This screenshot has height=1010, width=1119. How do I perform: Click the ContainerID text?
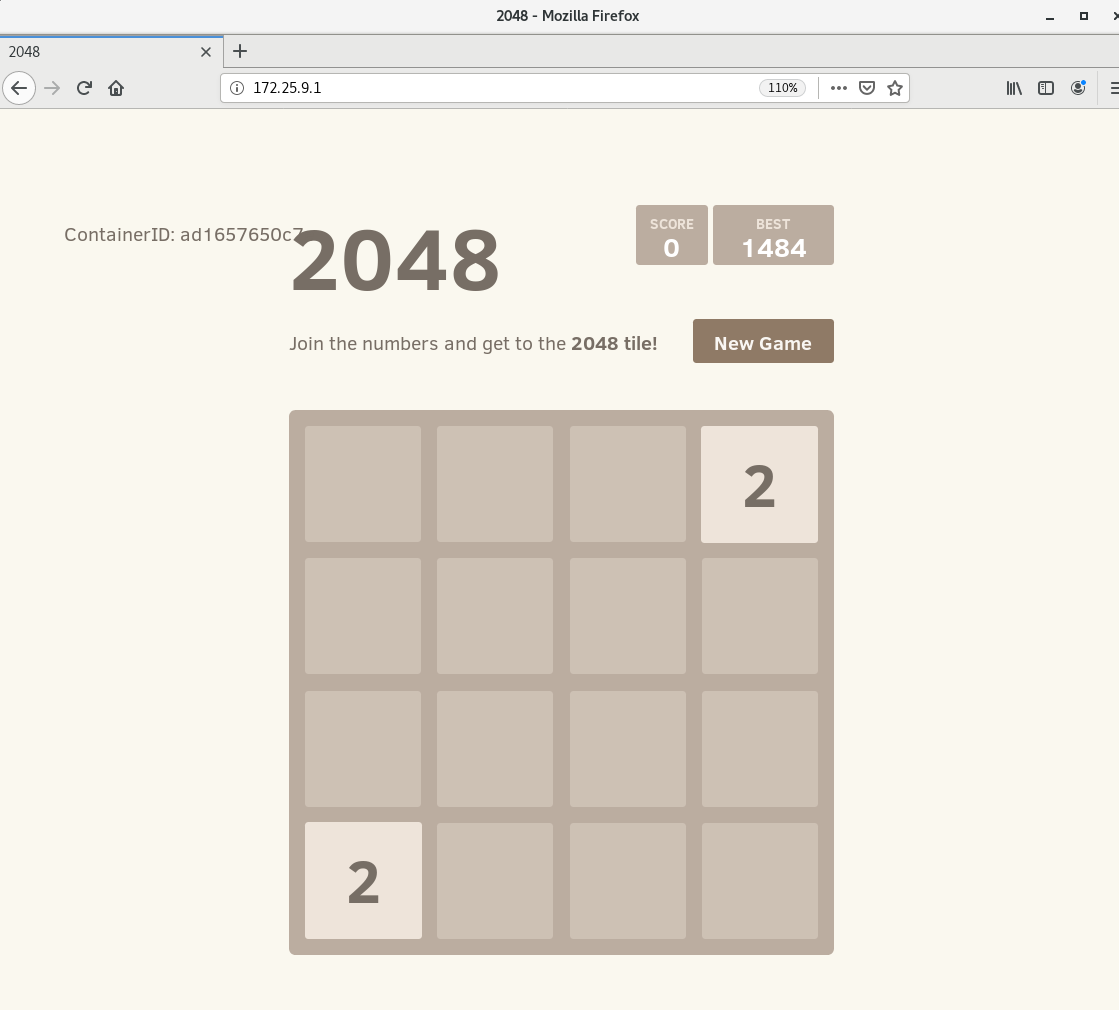click(183, 235)
